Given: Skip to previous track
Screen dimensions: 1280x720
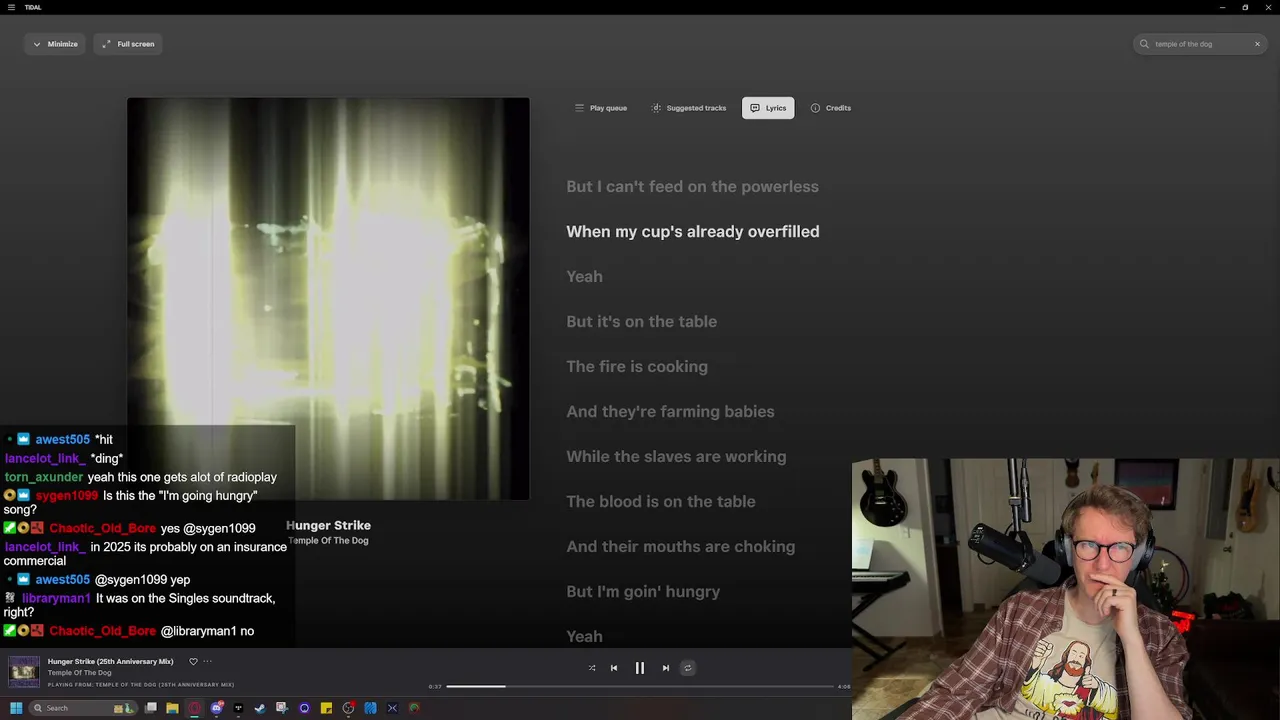Looking at the screenshot, I should pos(614,668).
